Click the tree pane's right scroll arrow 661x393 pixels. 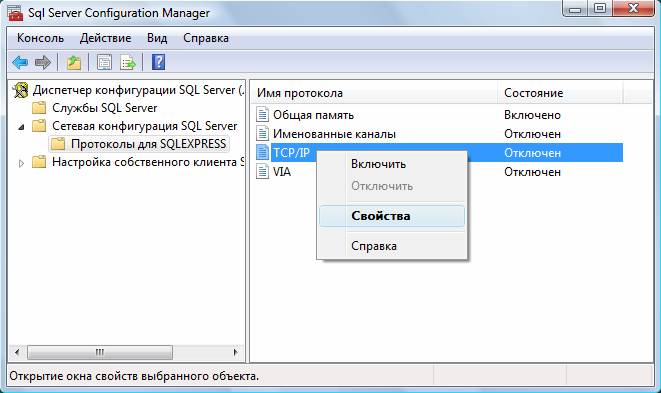click(x=235, y=352)
